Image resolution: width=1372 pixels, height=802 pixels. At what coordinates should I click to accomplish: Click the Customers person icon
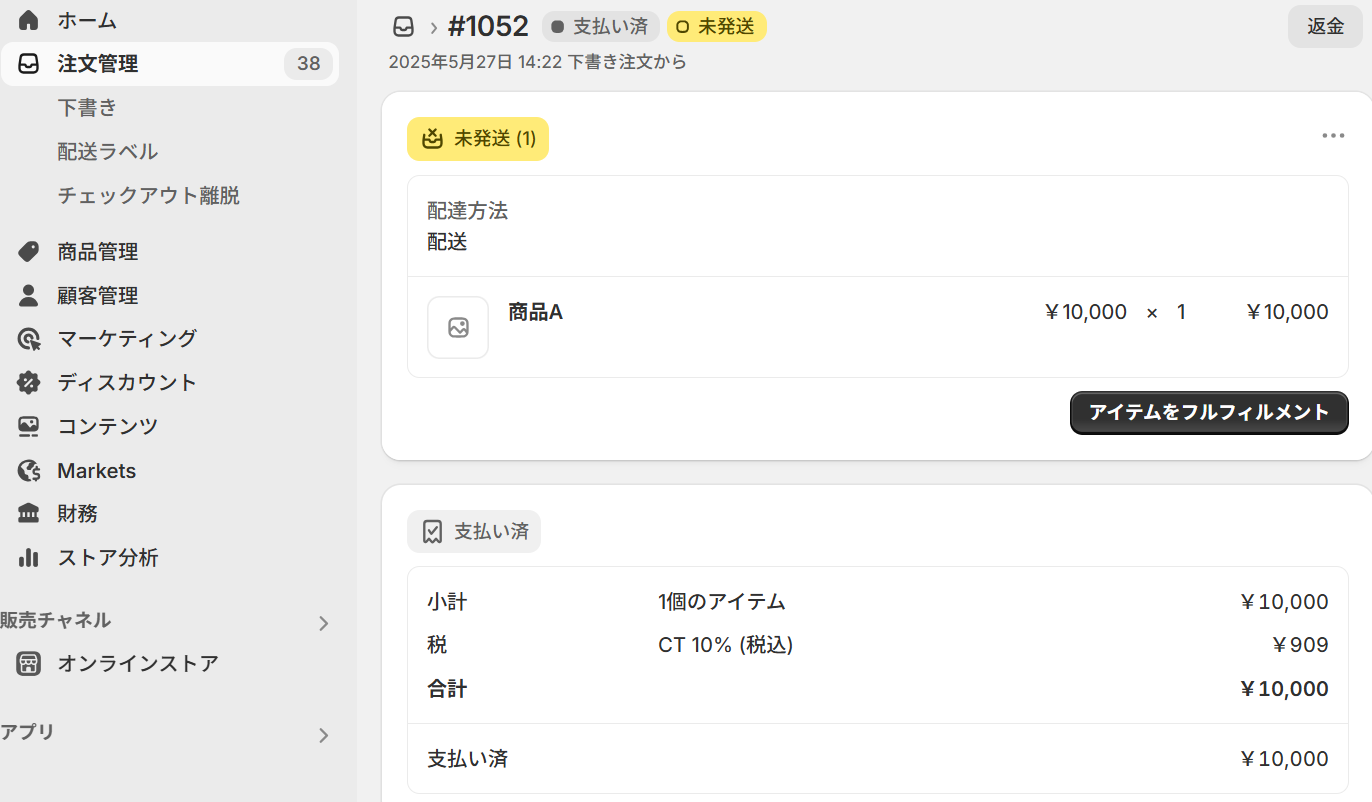[29, 296]
